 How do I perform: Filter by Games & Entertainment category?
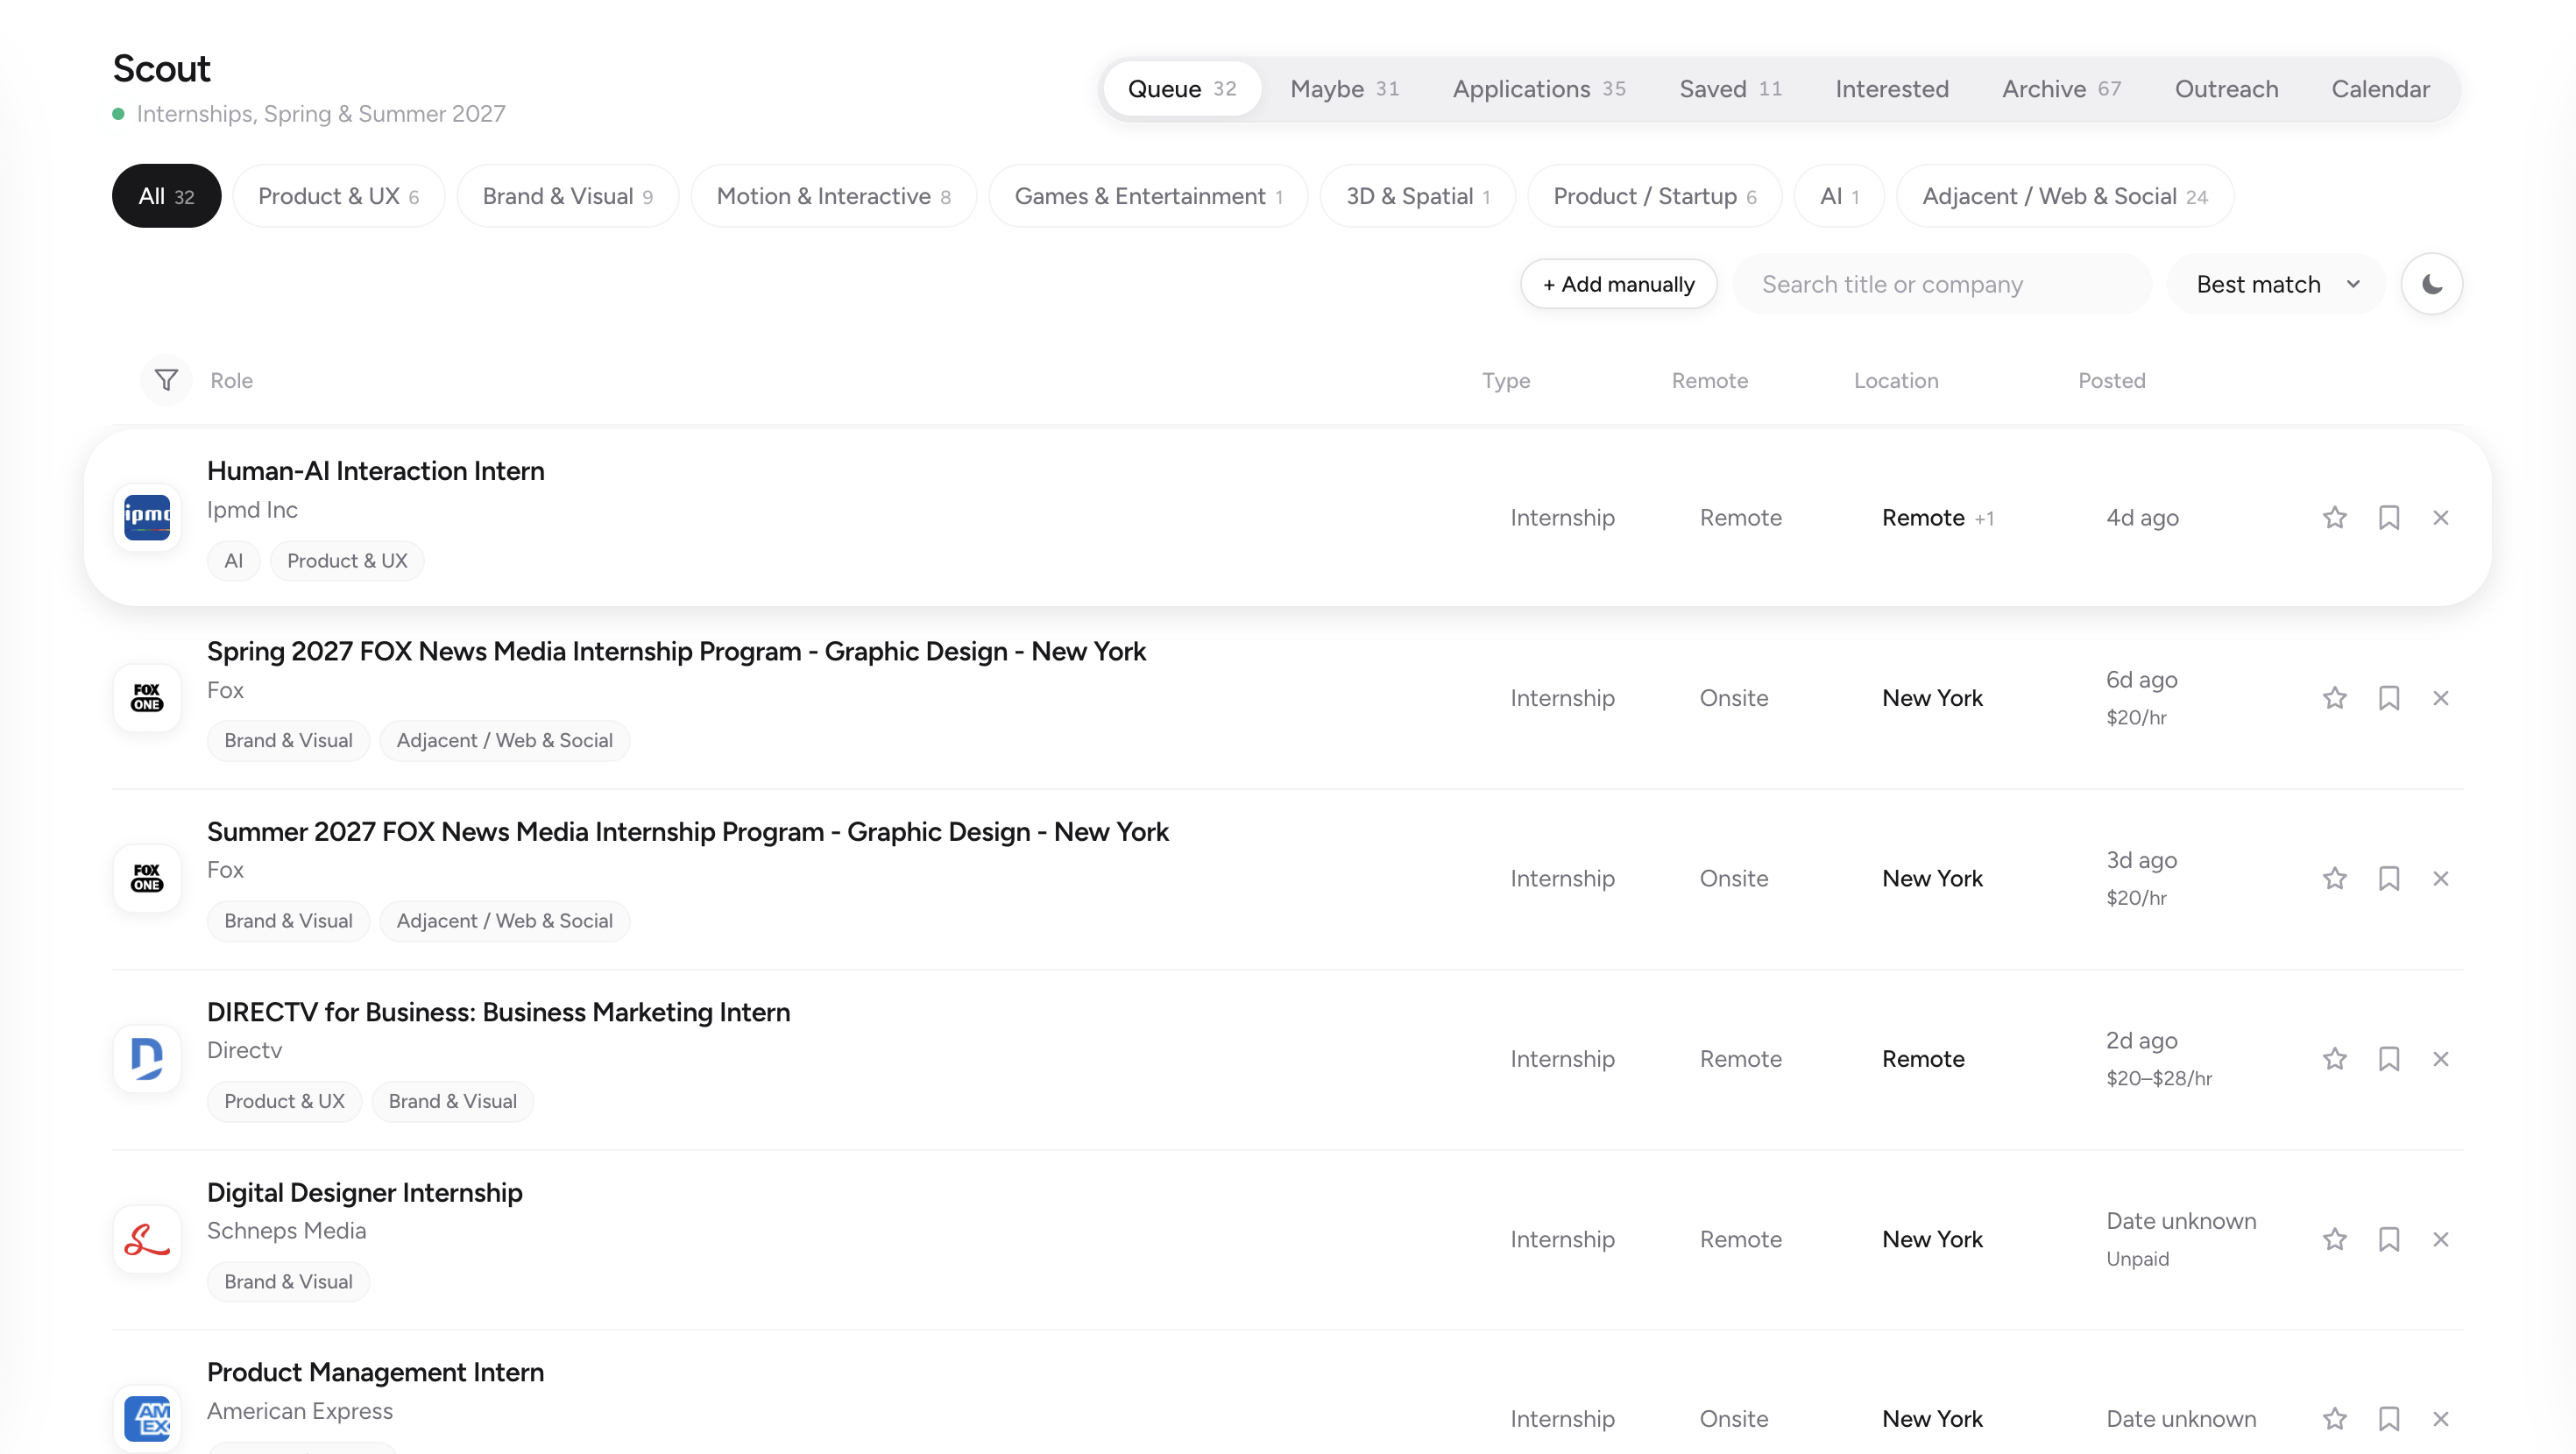1148,196
